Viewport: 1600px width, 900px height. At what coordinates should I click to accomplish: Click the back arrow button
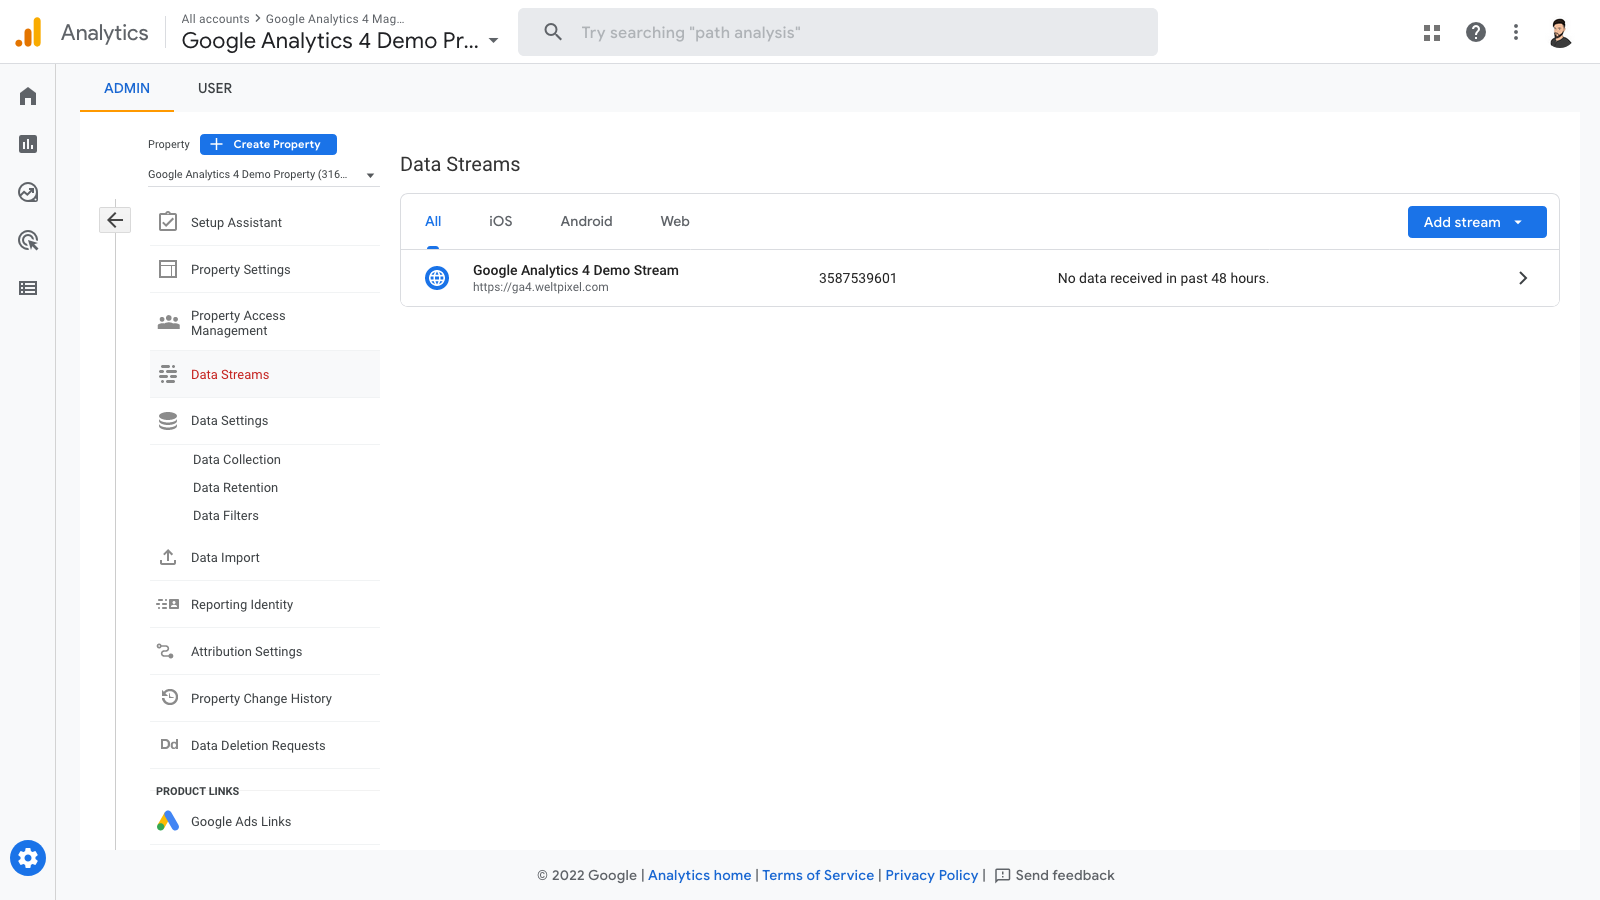pyautogui.click(x=115, y=220)
